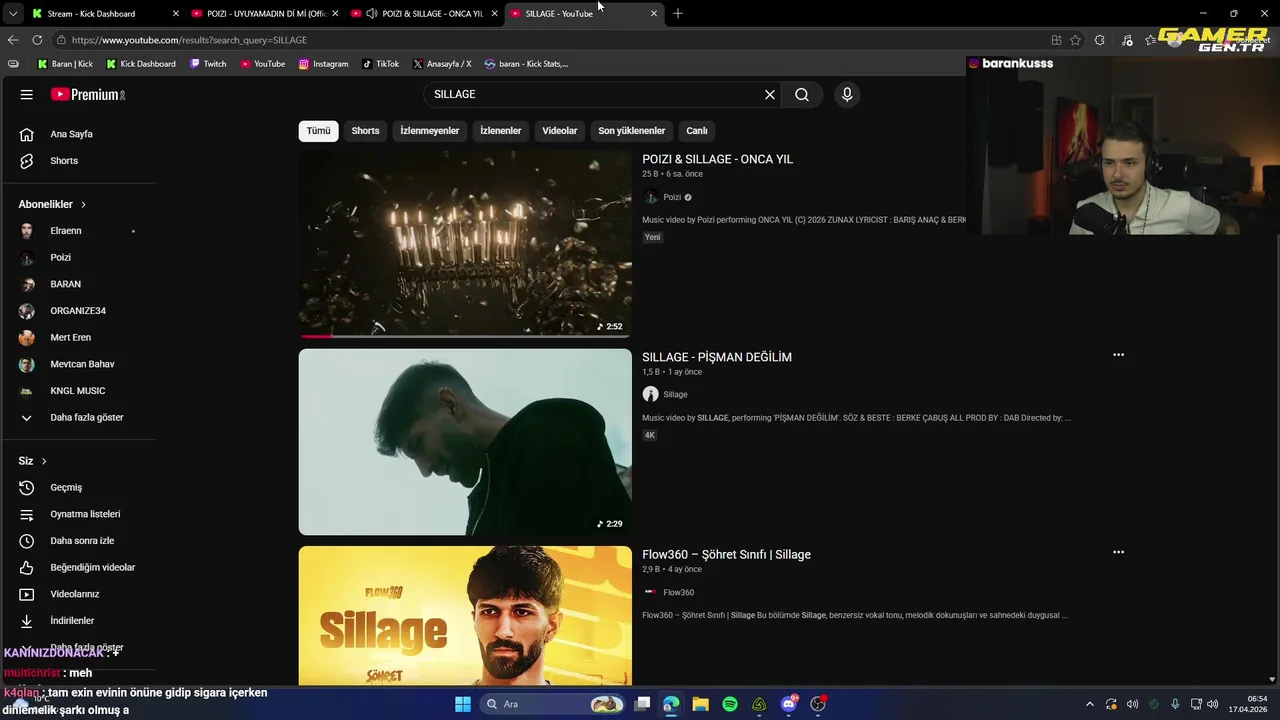Open TikTok bookmark in bookmarks bar

(x=380, y=64)
